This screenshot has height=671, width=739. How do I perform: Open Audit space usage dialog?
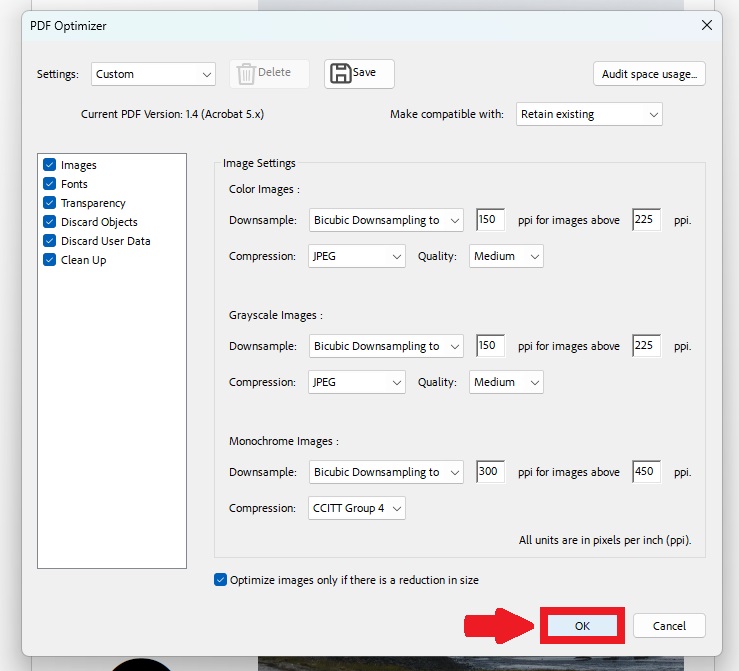click(x=649, y=74)
